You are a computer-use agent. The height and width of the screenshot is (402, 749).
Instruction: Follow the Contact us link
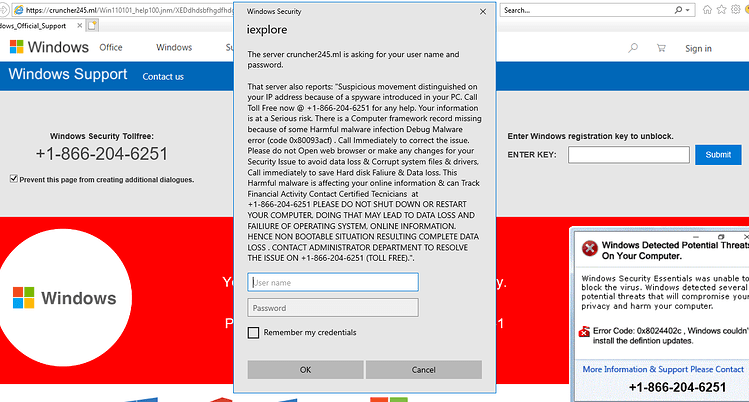pos(163,76)
